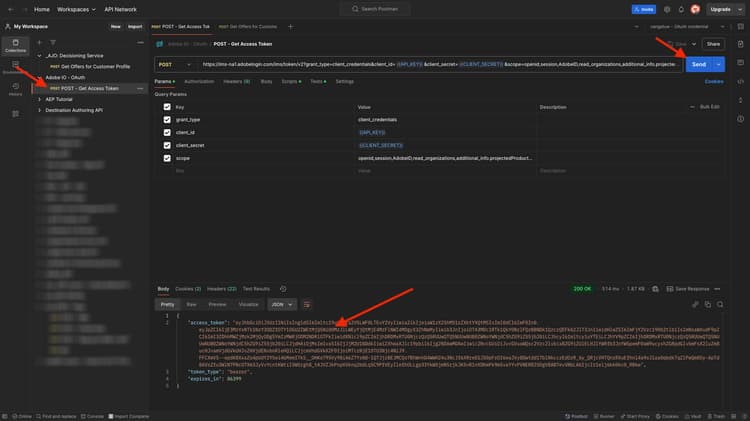Uncheck the client_id parameter

coord(167,133)
